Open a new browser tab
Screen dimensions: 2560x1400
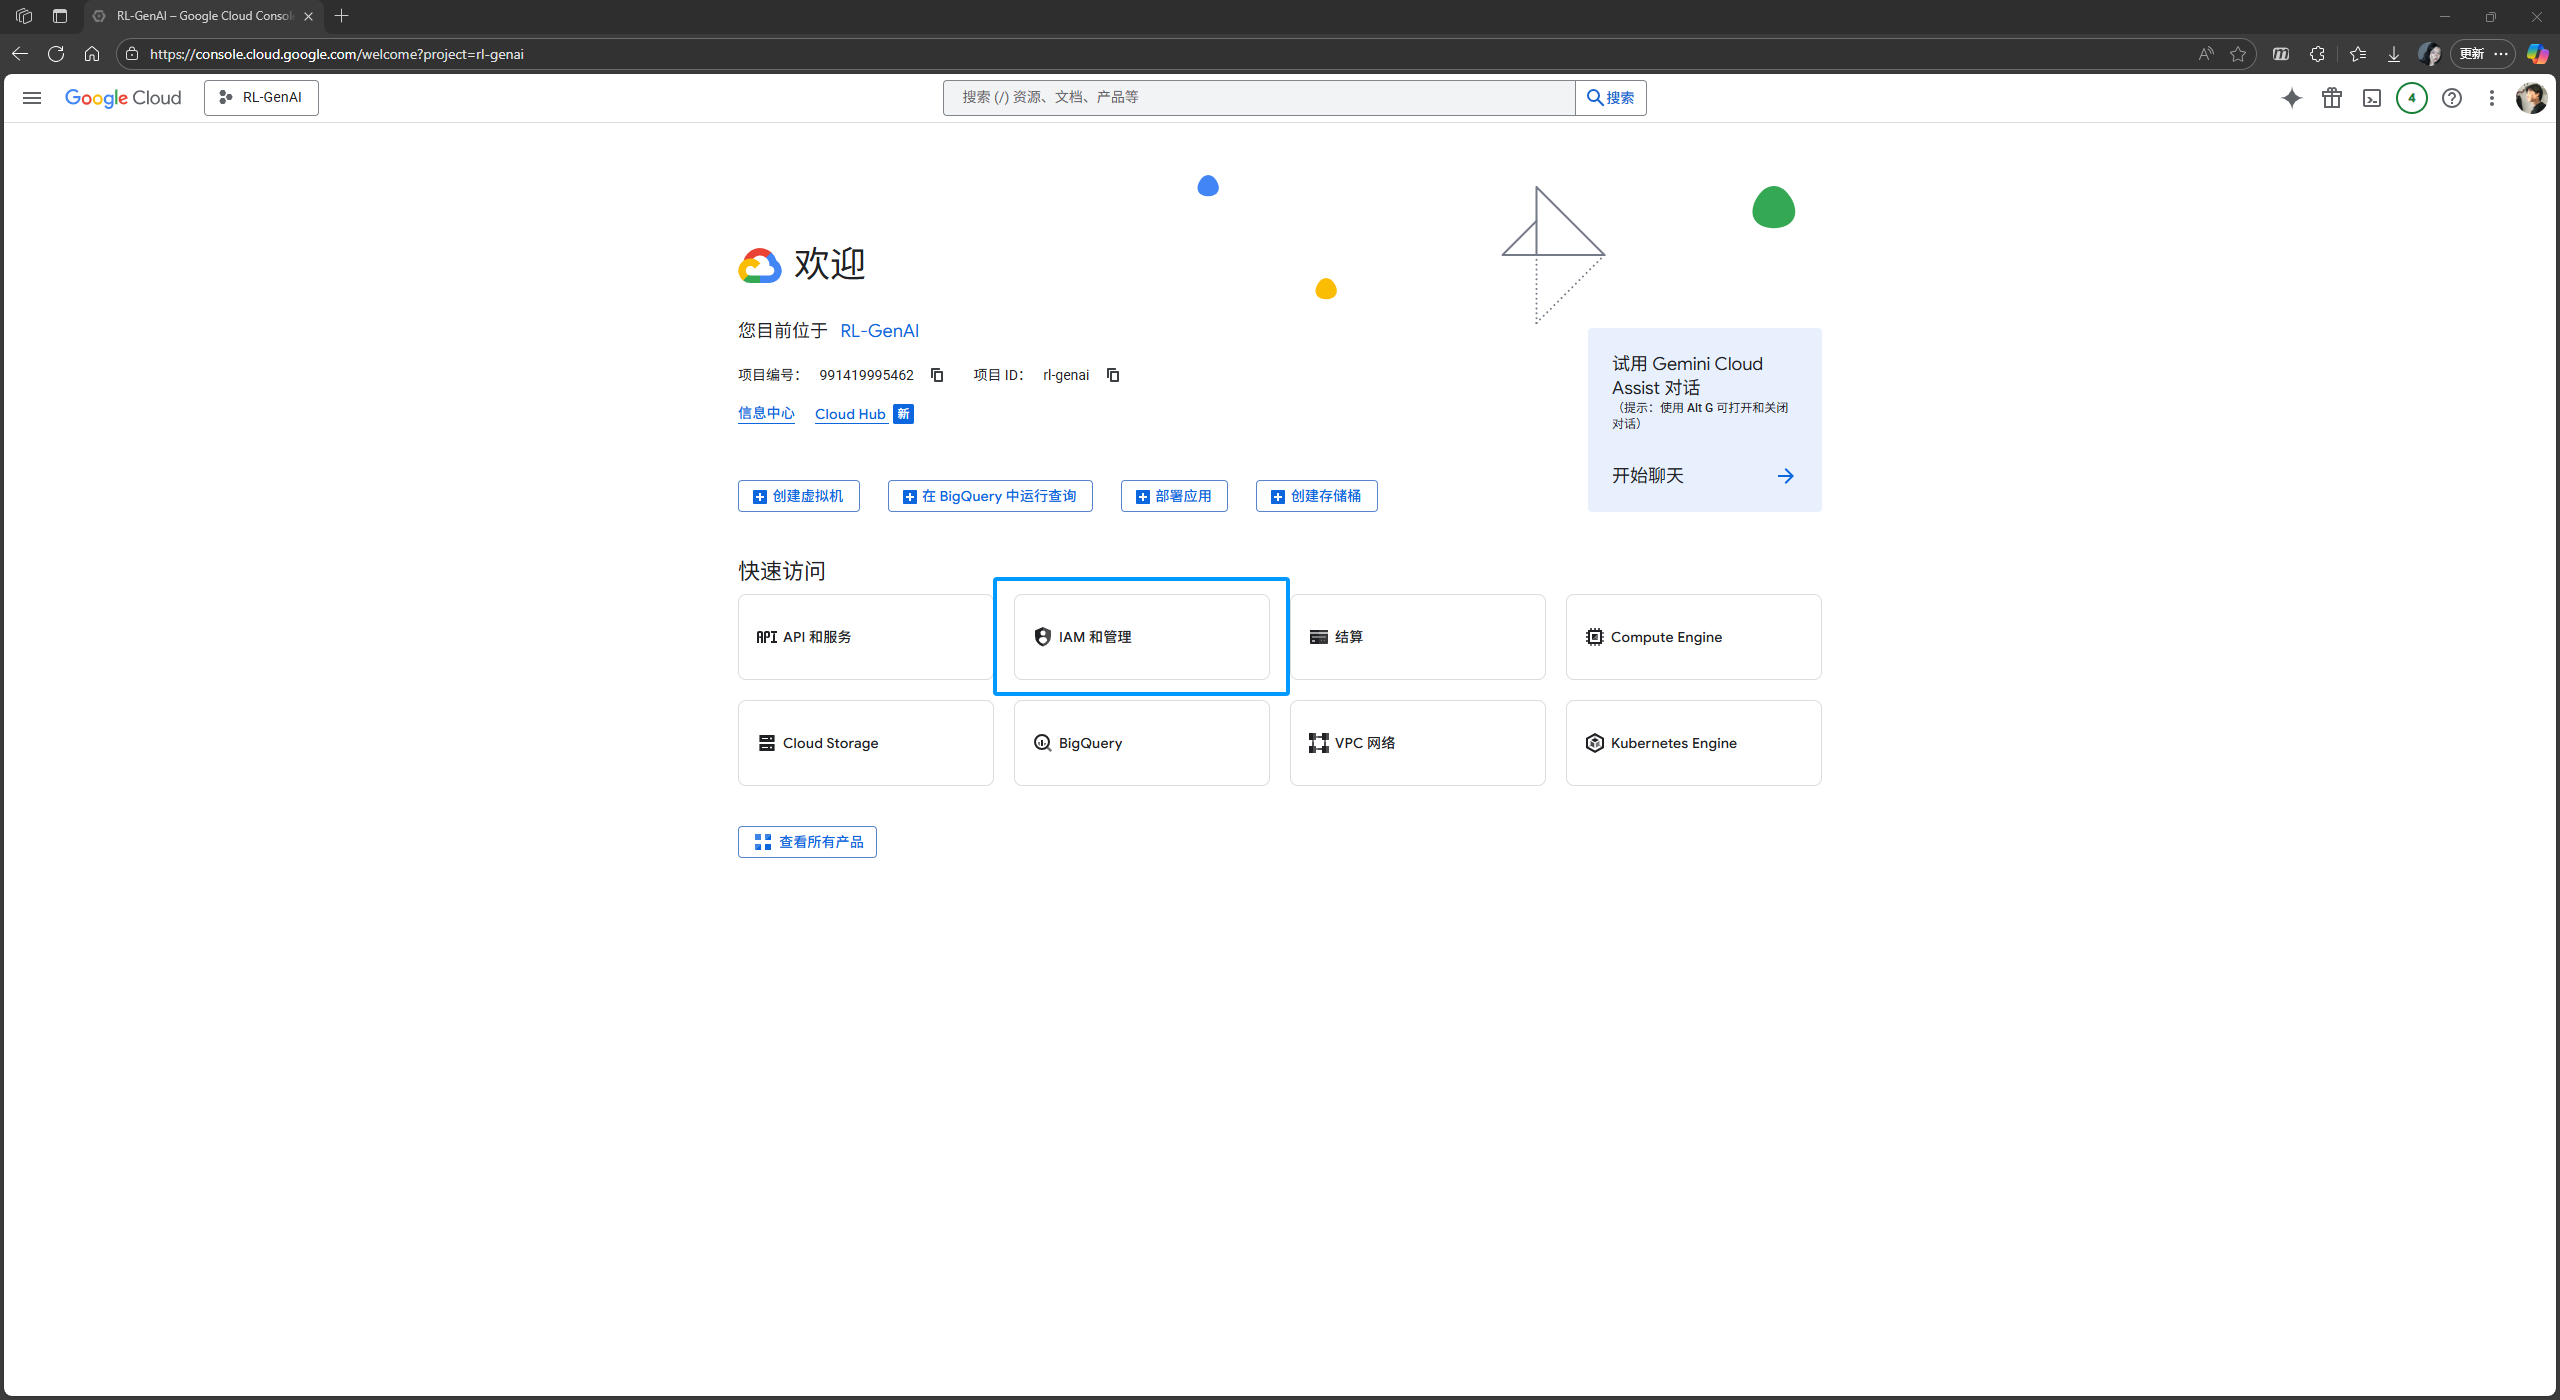pyautogui.click(x=342, y=16)
